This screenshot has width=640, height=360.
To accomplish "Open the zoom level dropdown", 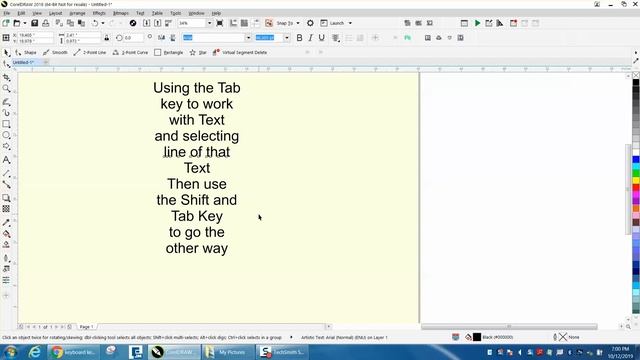I will coord(209,23).
